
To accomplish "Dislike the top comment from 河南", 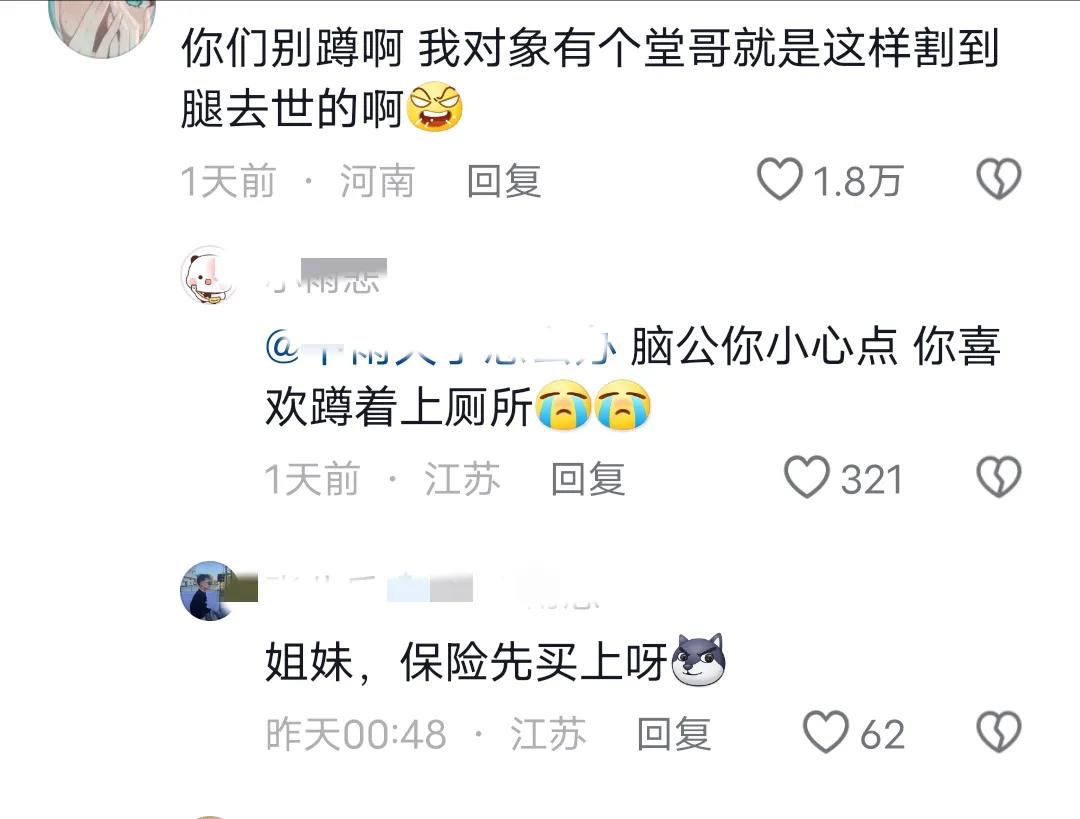I will pos(999,180).
